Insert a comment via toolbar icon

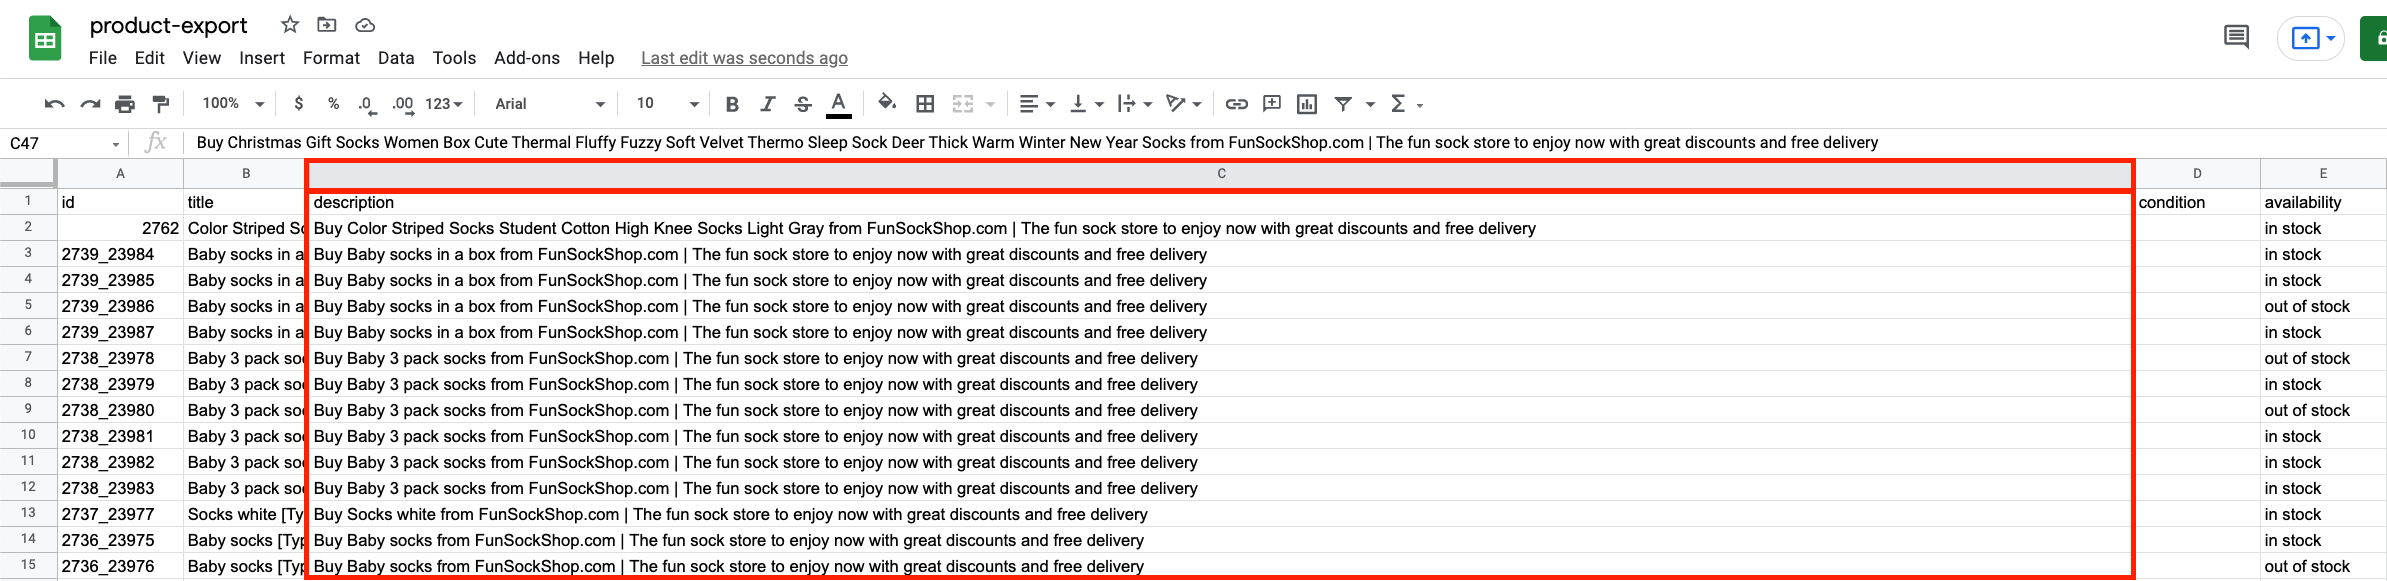pos(1272,104)
